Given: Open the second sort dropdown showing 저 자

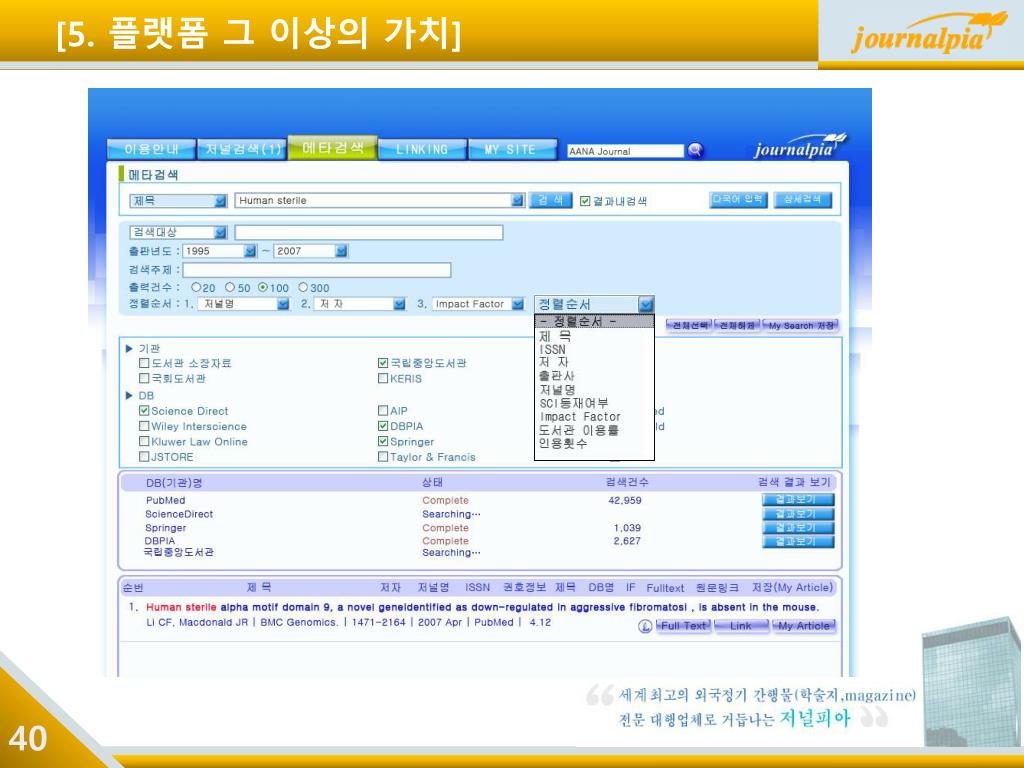Looking at the screenshot, I should click(399, 304).
